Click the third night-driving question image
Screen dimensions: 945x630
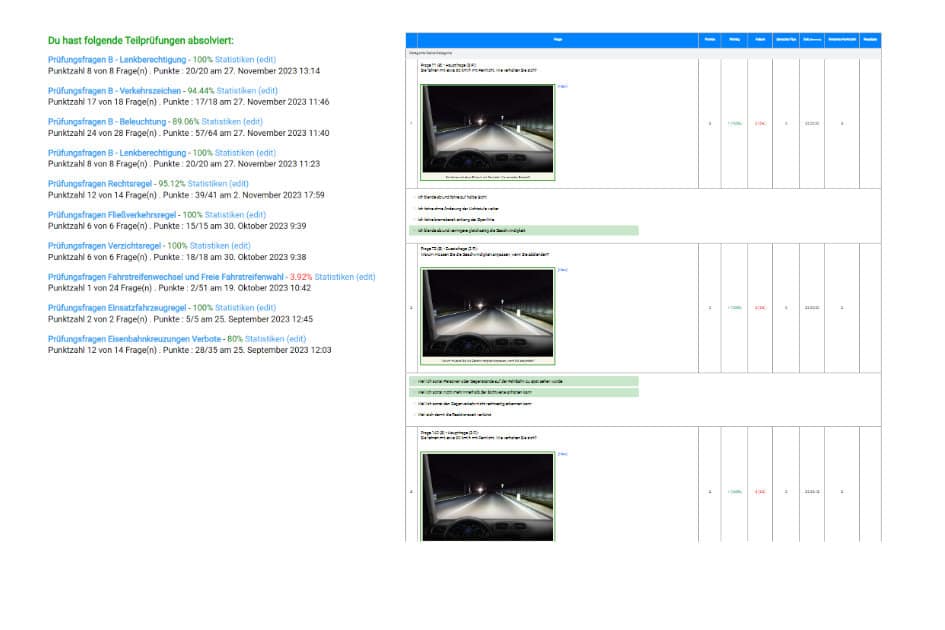pos(488,496)
